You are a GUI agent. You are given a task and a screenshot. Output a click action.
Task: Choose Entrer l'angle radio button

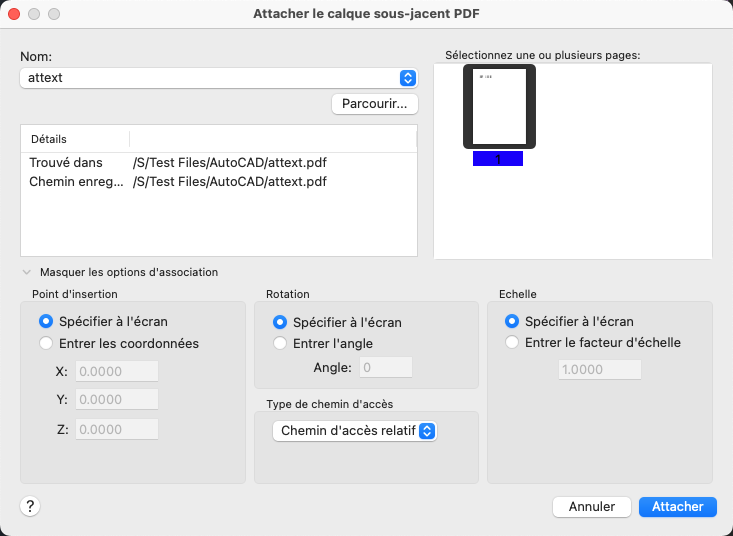point(281,344)
